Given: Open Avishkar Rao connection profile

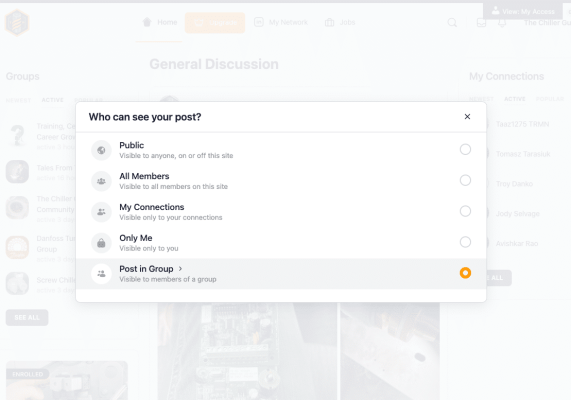Looking at the screenshot, I should pyautogui.click(x=517, y=244).
